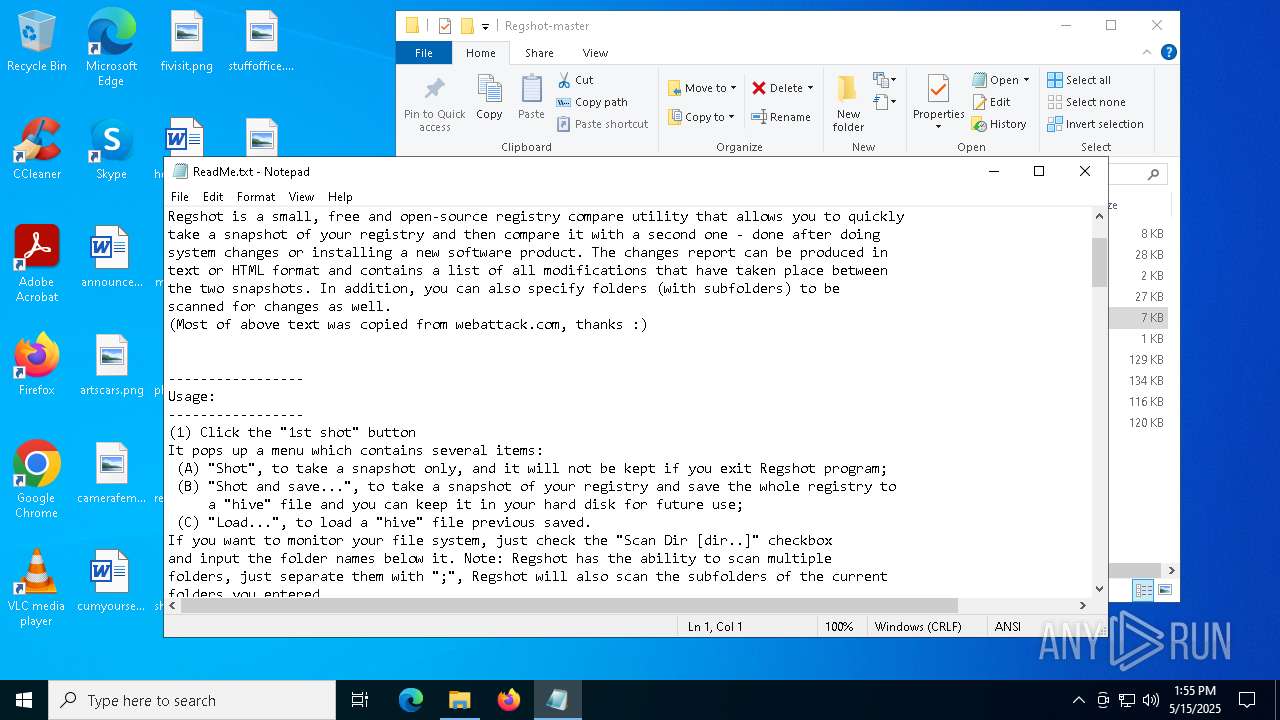Select Skype desktop icon
This screenshot has width=1280, height=720.
click(x=111, y=148)
